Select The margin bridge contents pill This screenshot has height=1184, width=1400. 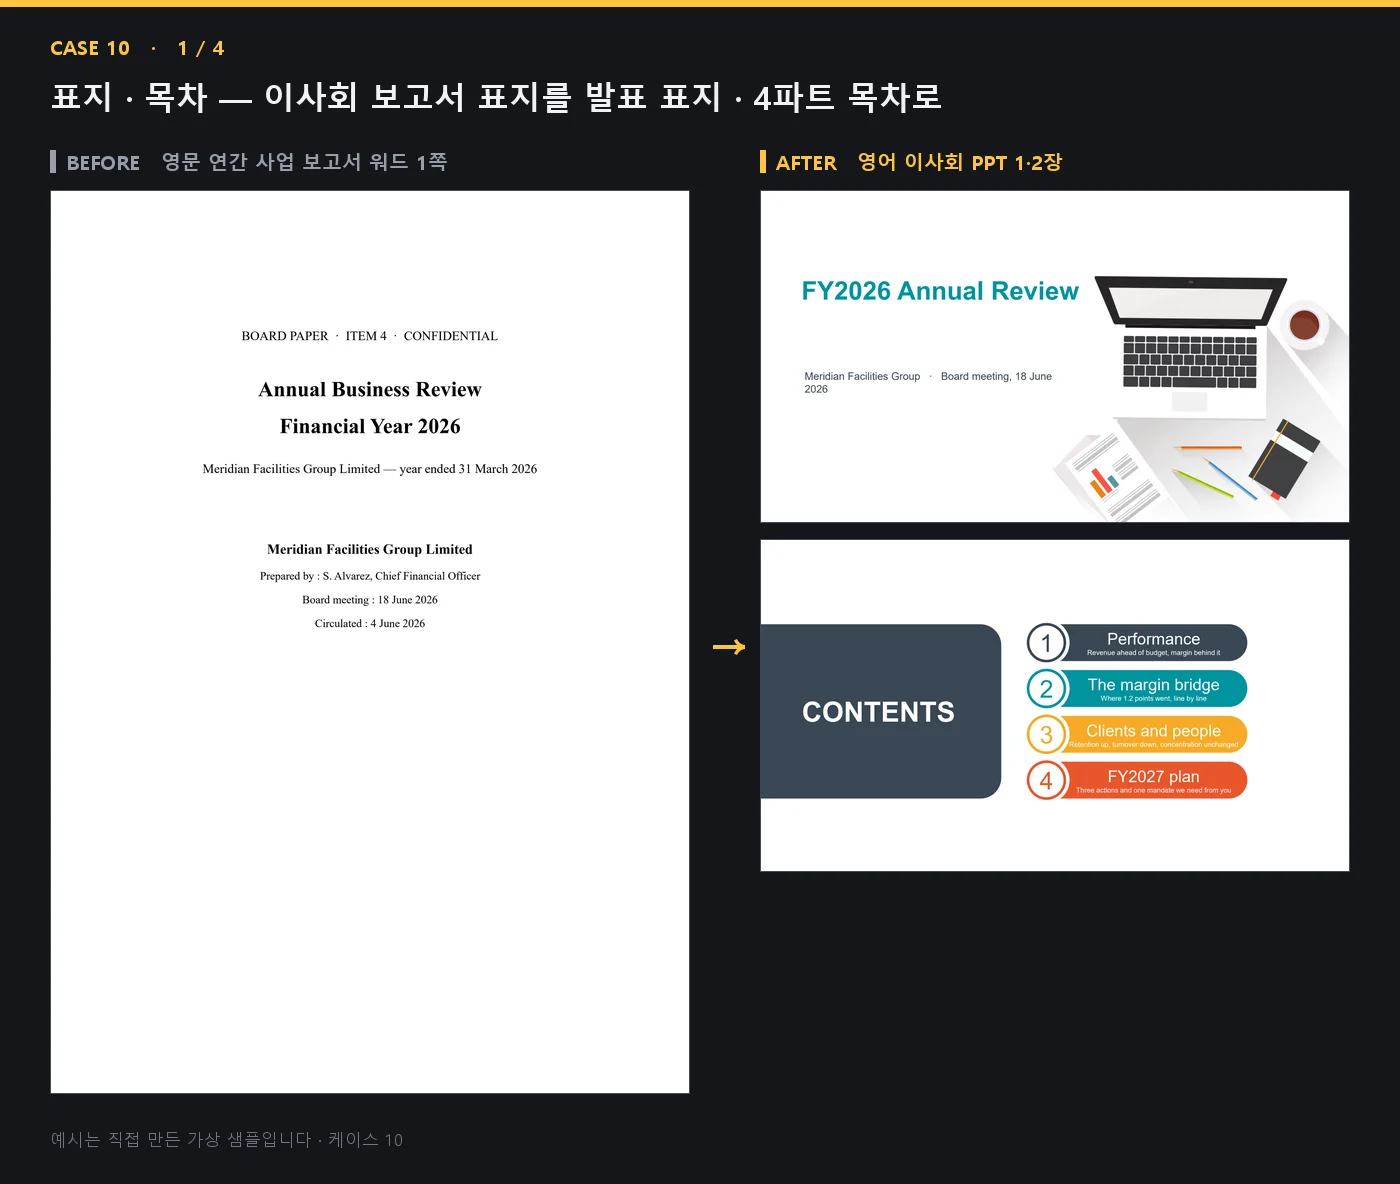[1153, 689]
